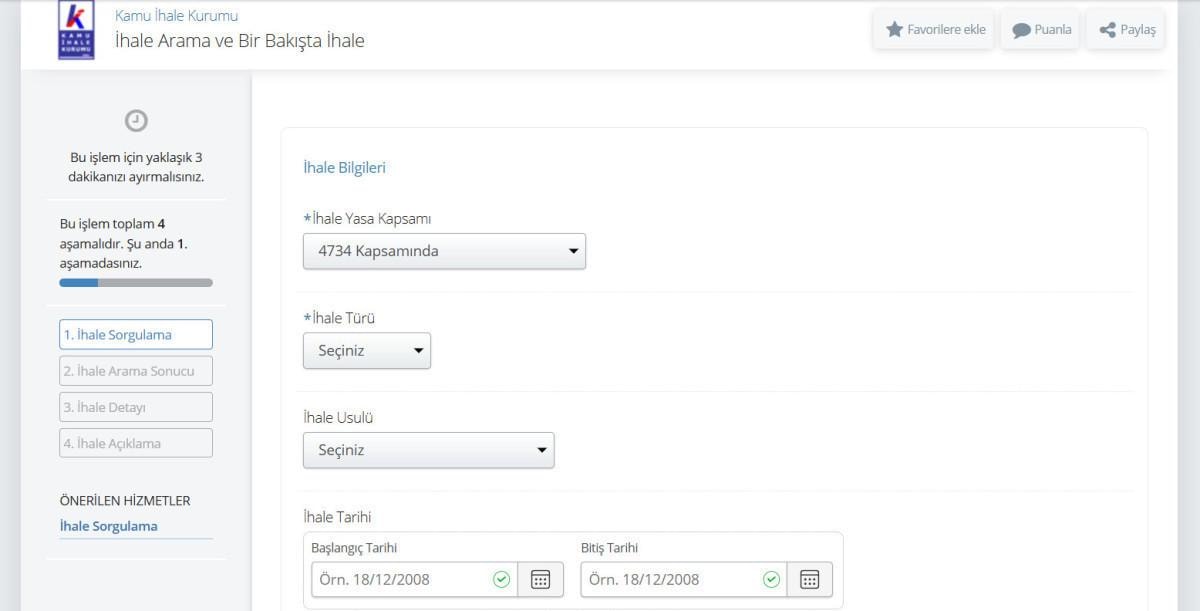Click the clock icon in sidebar
The image size is (1200, 611).
136,121
